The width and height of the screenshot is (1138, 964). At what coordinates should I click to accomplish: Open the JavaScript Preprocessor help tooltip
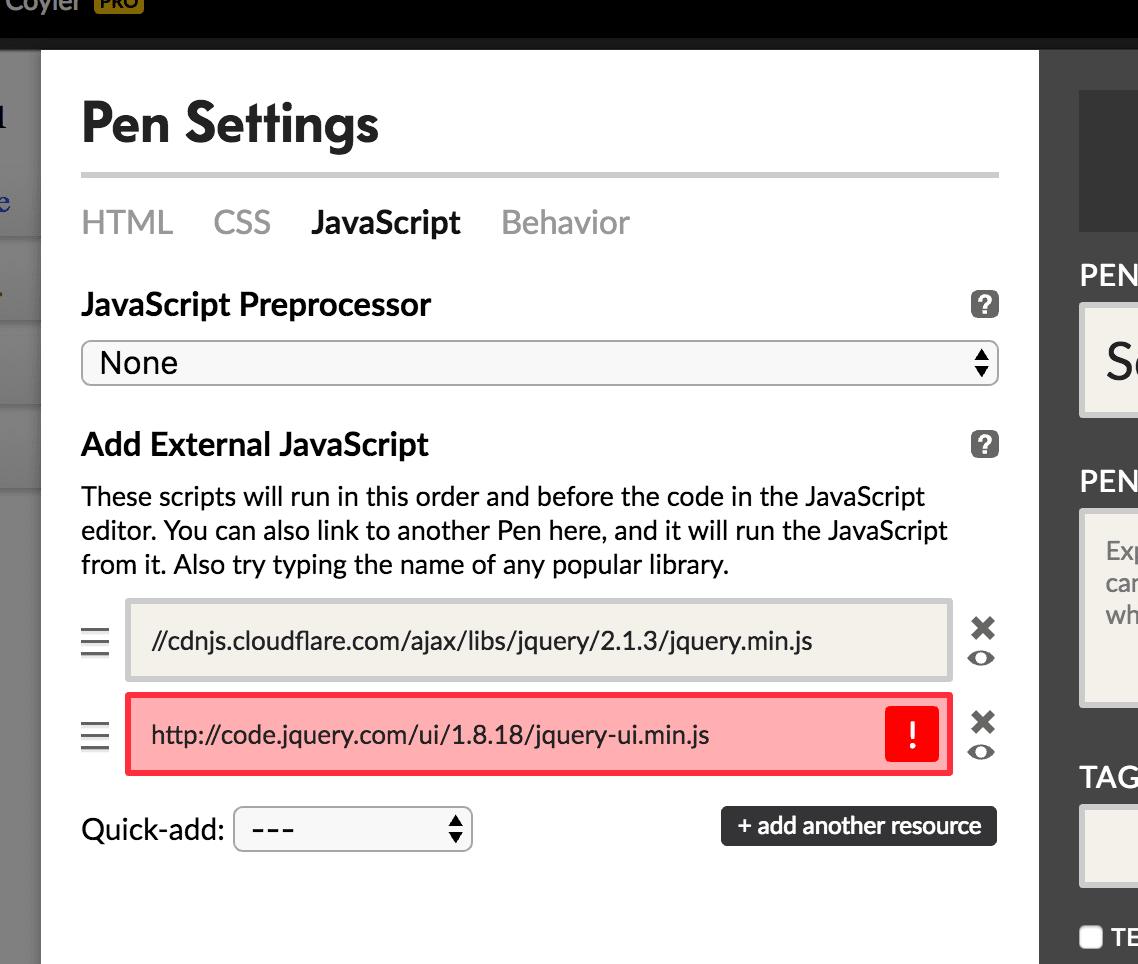pyautogui.click(x=985, y=304)
